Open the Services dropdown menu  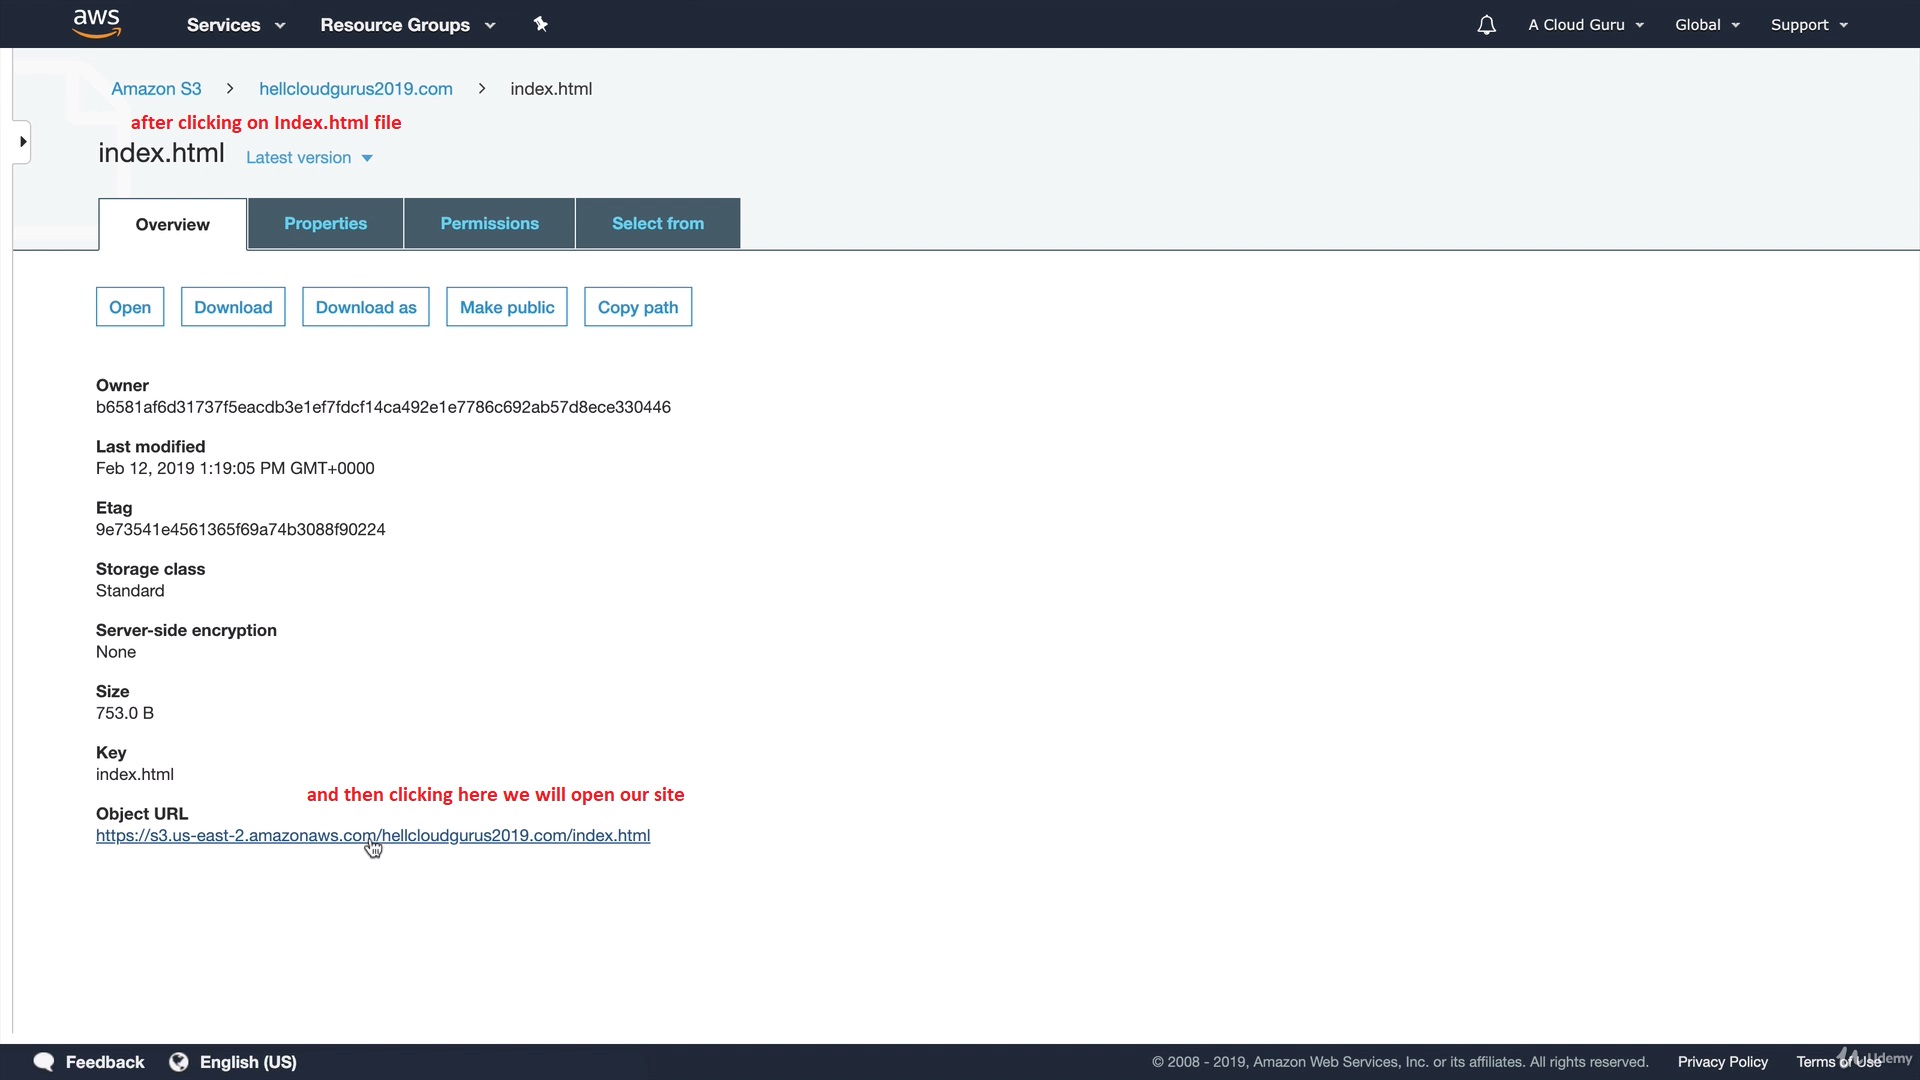[236, 25]
